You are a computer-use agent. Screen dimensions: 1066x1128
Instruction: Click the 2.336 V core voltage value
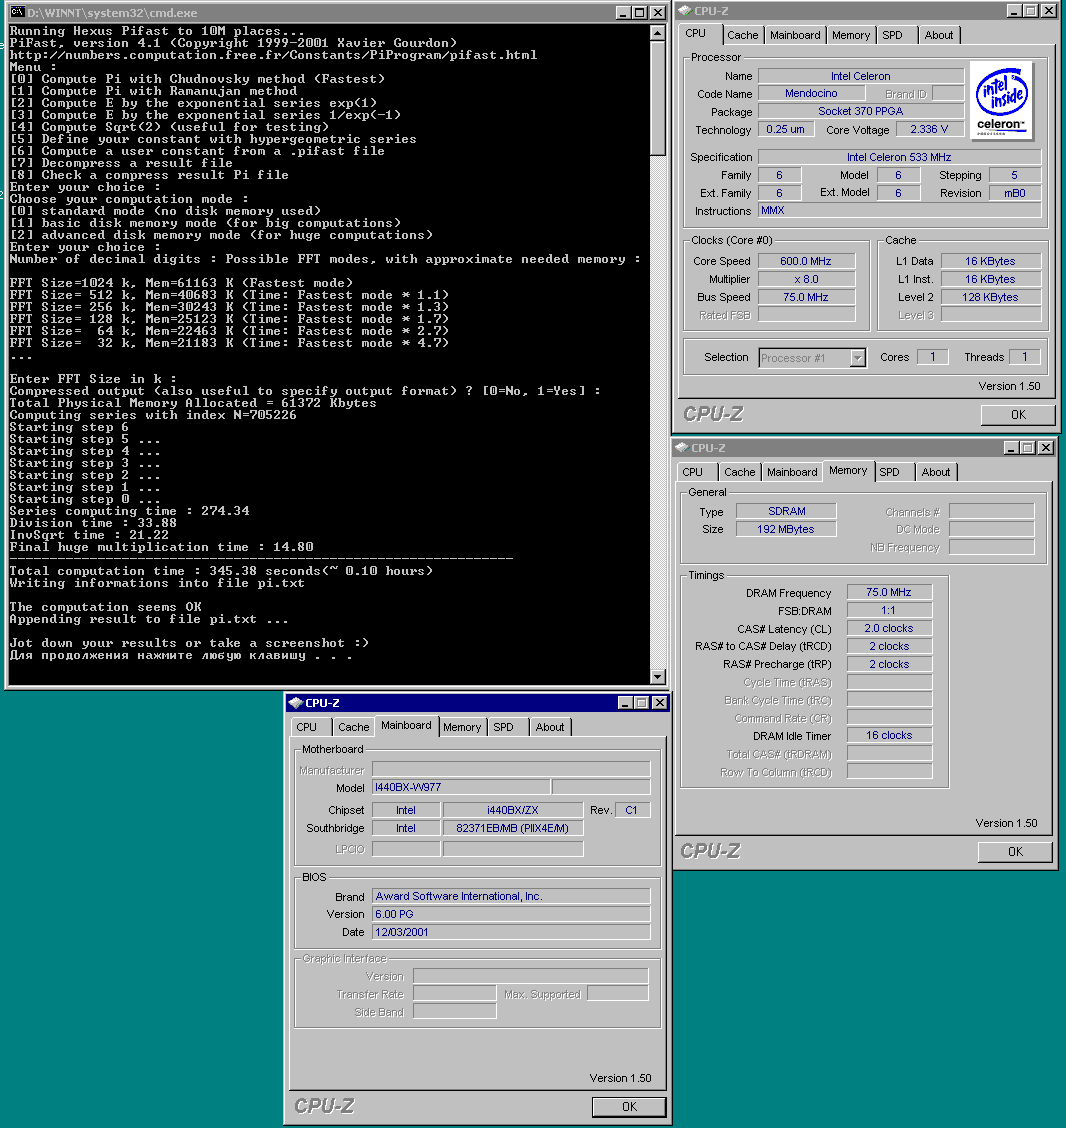pyautogui.click(x=929, y=129)
